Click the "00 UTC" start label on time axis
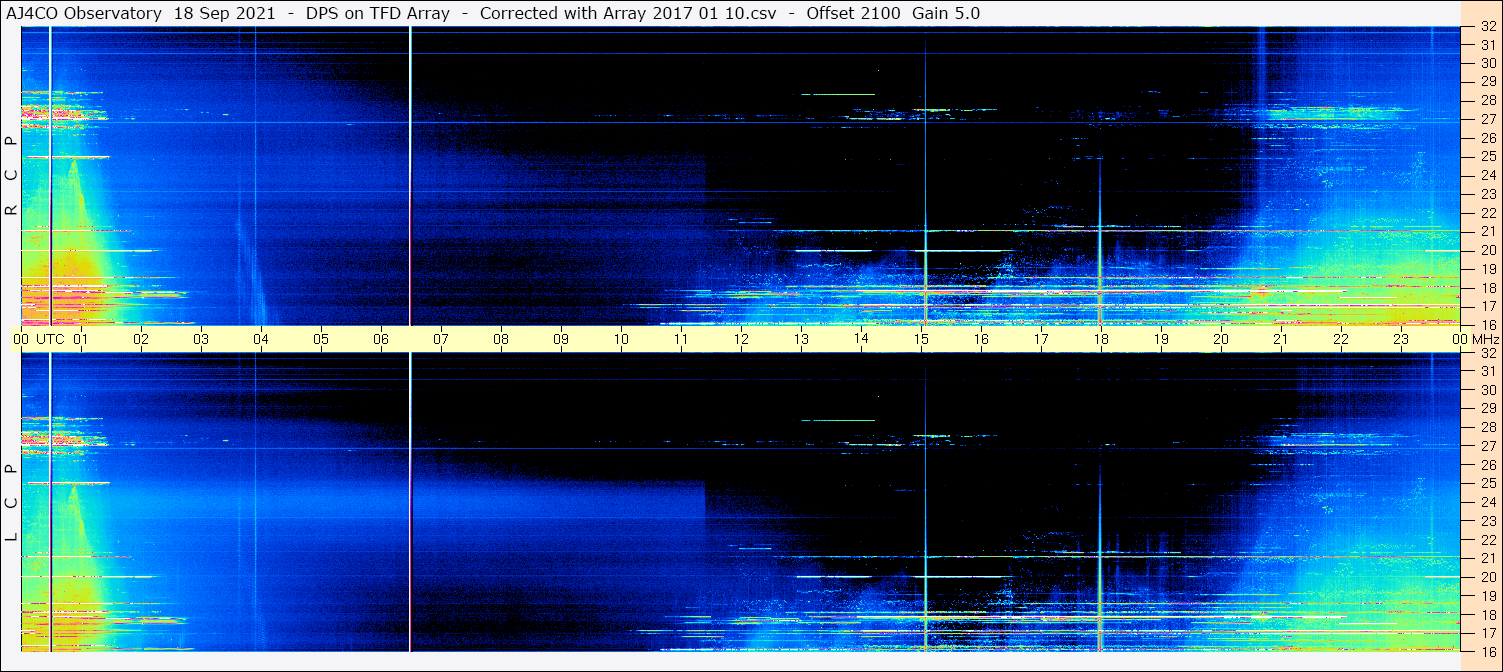Viewport: 1503px width, 672px height. (x=39, y=339)
